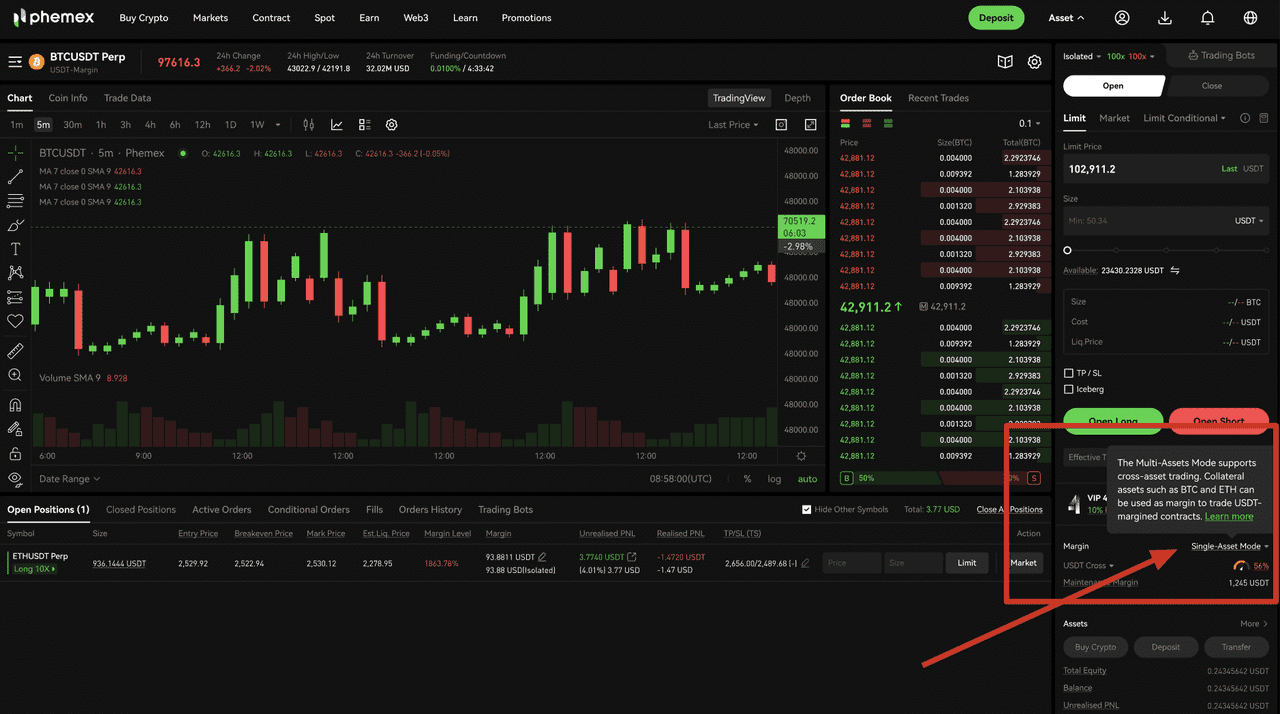
Task: Edit margin pencil icon for ETHUSDT position
Action: (542, 556)
